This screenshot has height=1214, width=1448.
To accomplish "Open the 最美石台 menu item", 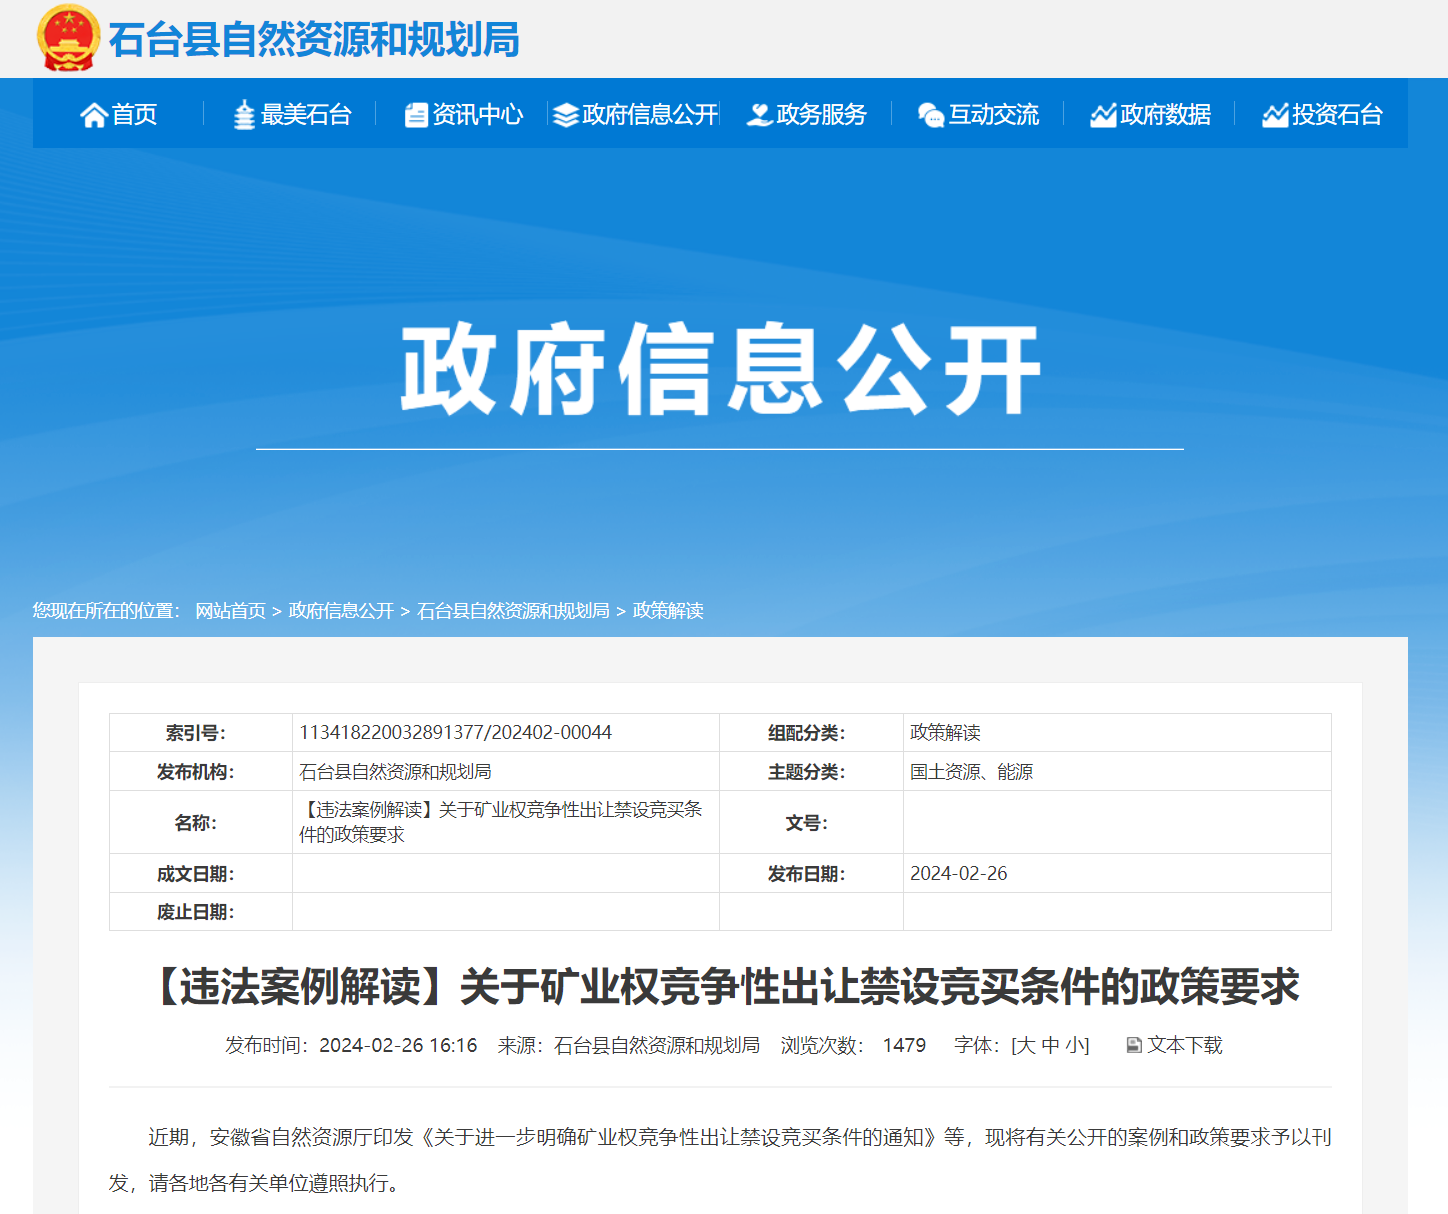I will (x=306, y=115).
